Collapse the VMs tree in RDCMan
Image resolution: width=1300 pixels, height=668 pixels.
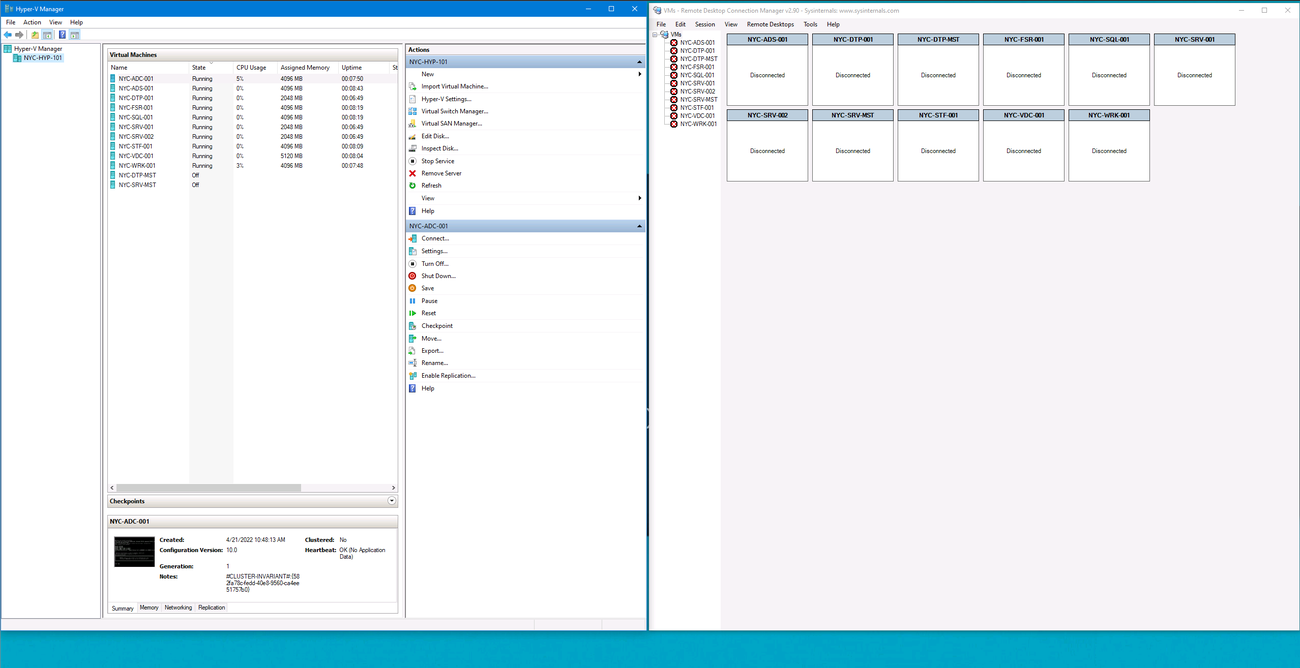pyautogui.click(x=656, y=34)
